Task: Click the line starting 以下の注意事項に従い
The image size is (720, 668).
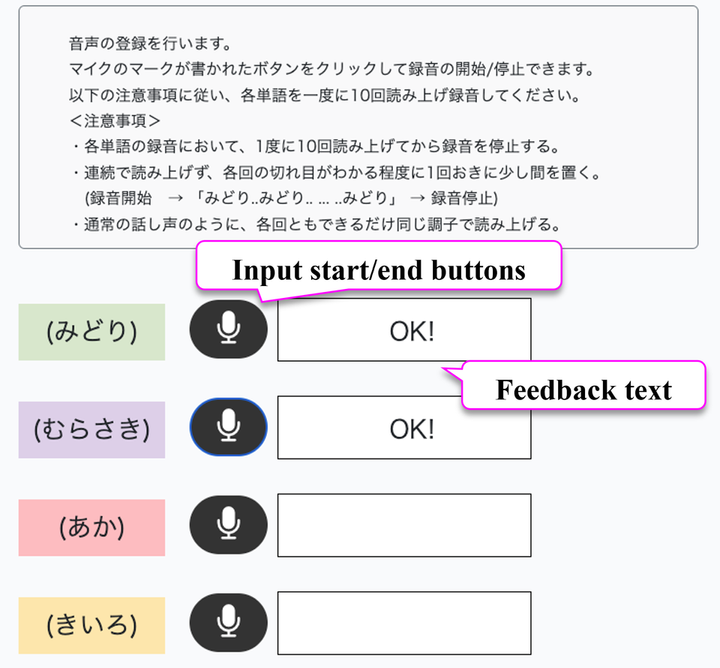Action: (x=325, y=95)
